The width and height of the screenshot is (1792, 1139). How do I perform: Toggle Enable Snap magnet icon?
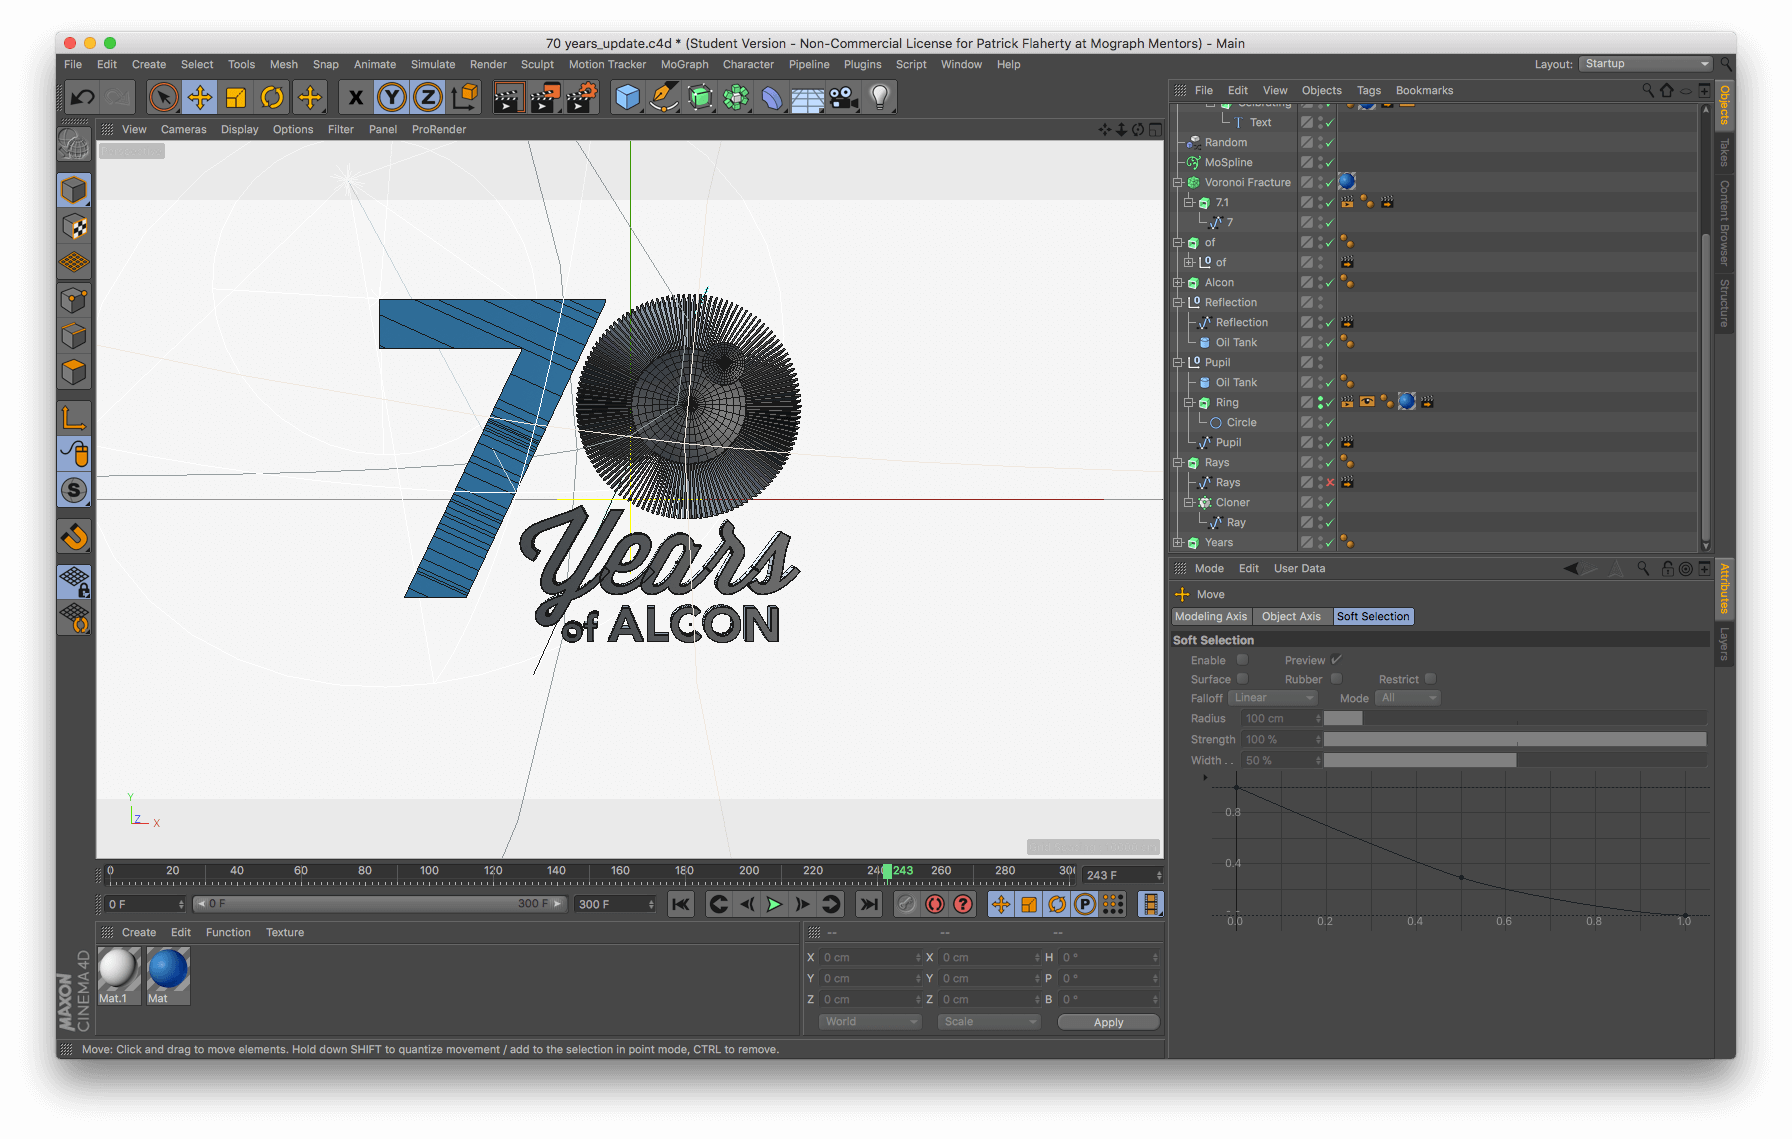pyautogui.click(x=74, y=536)
